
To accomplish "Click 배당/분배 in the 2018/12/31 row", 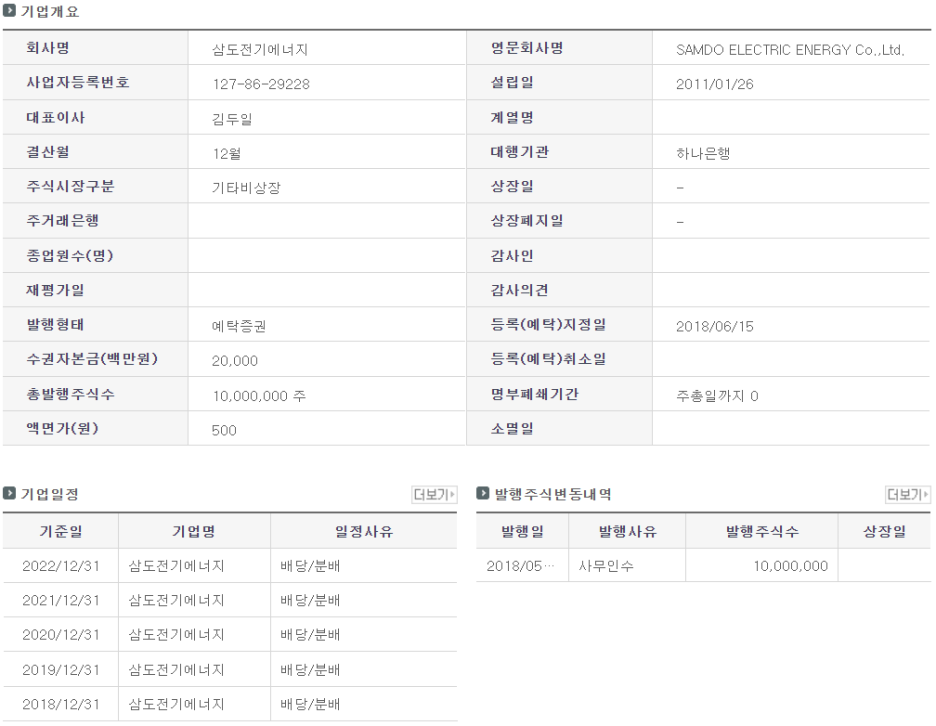I will click(x=310, y=705).
